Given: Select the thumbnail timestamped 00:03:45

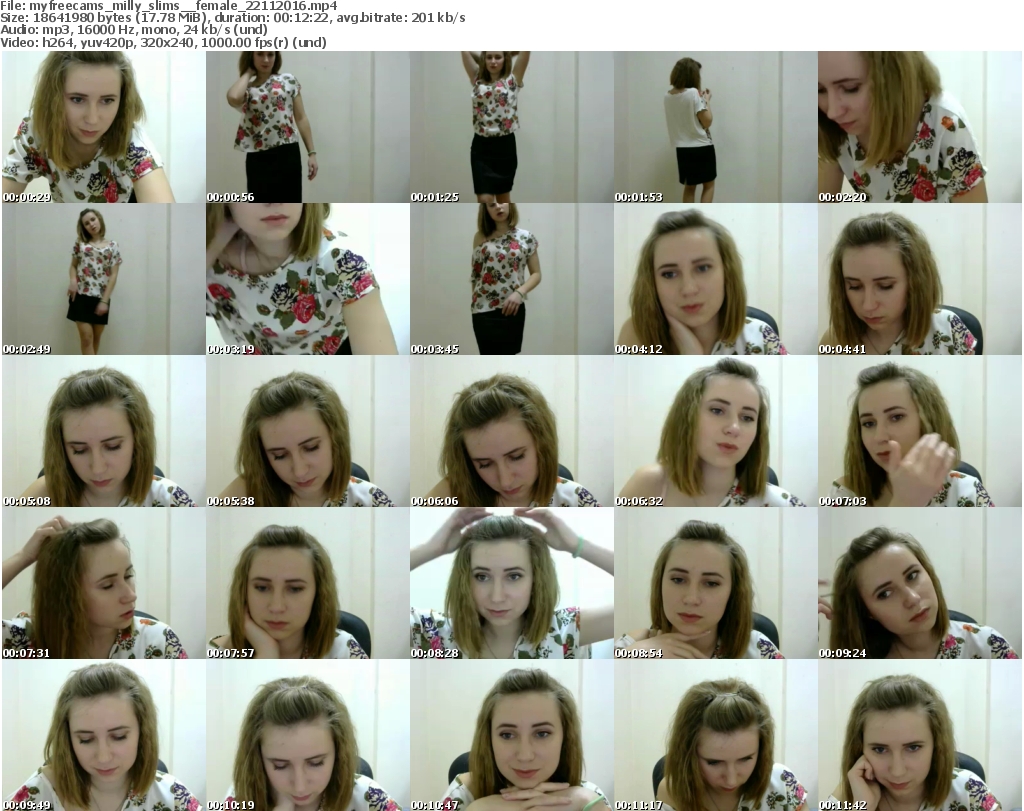Looking at the screenshot, I should coord(511,279).
